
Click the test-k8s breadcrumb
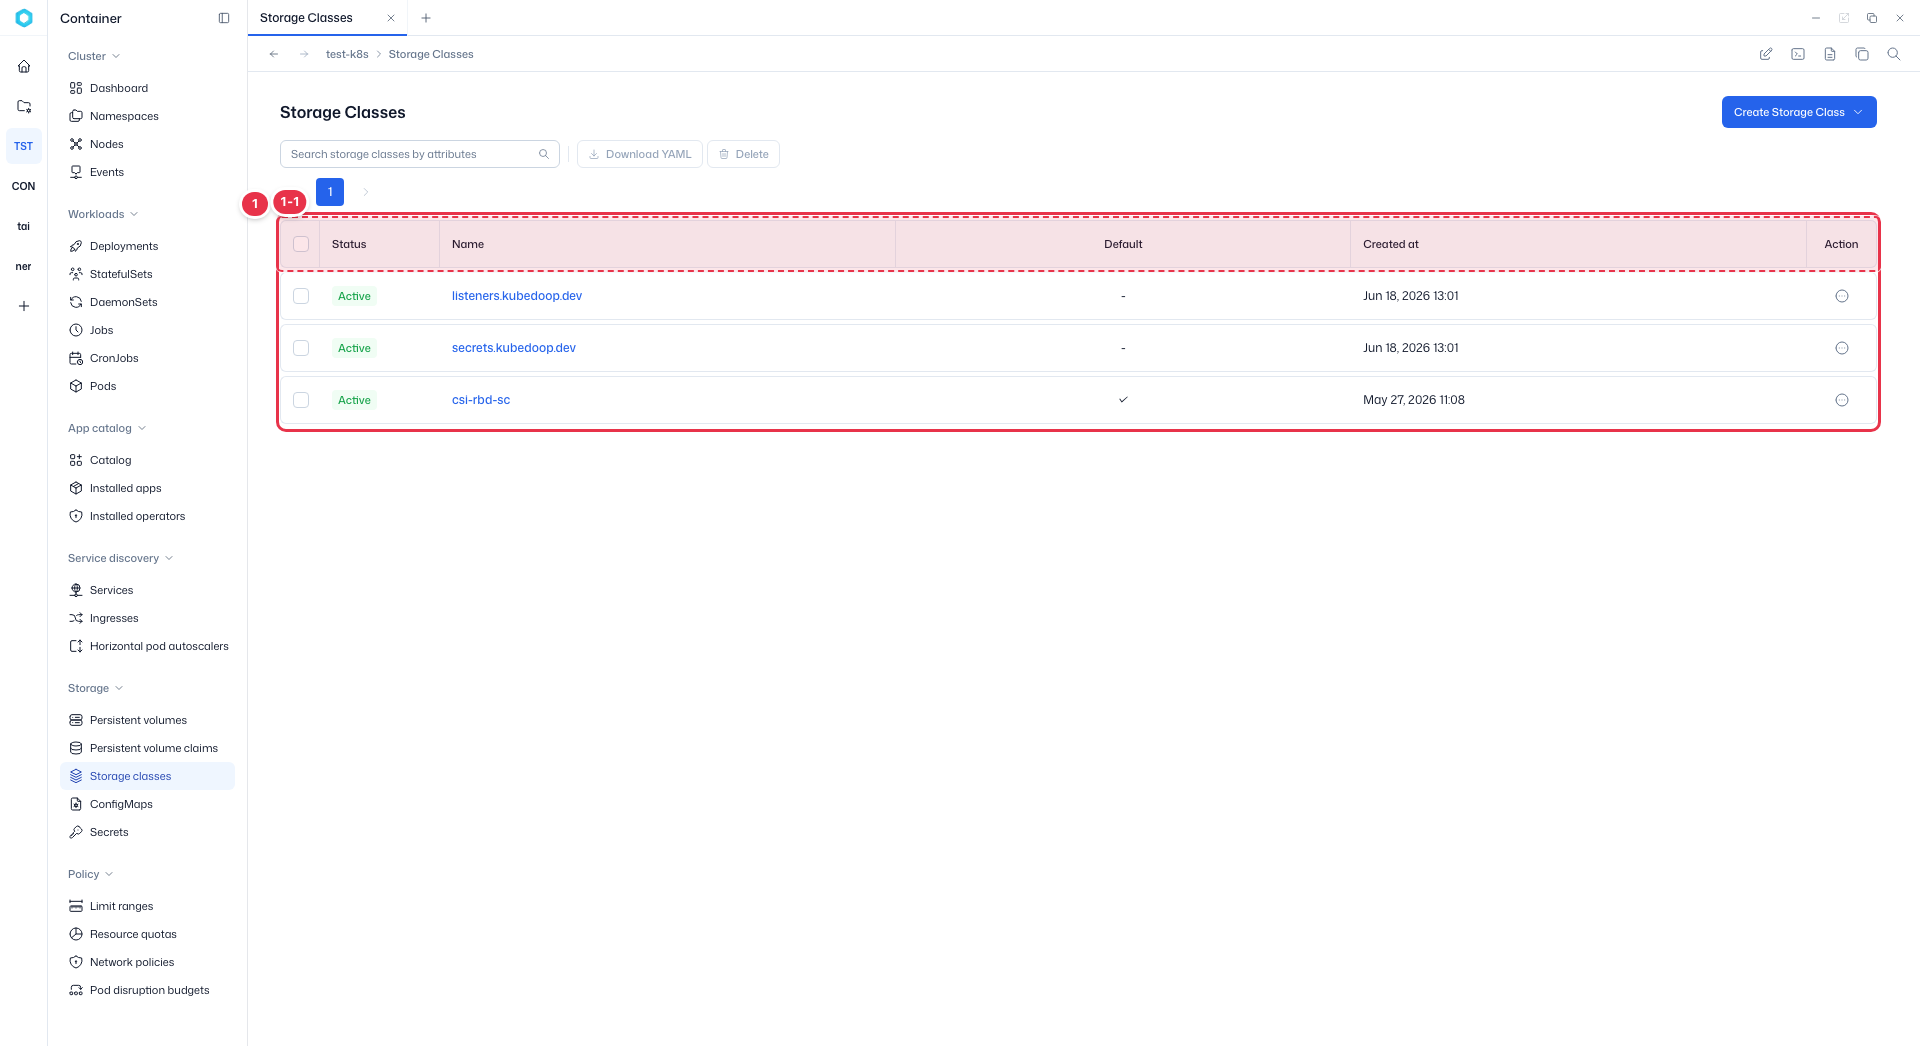[x=347, y=54]
